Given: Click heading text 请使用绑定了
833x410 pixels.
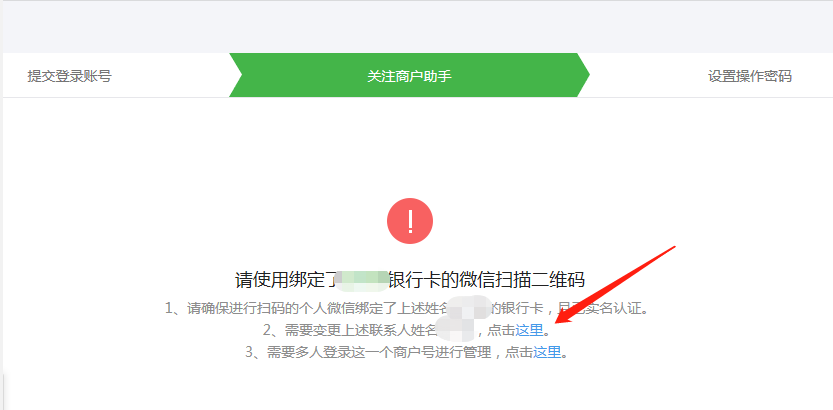Looking at the screenshot, I should click(x=286, y=280).
